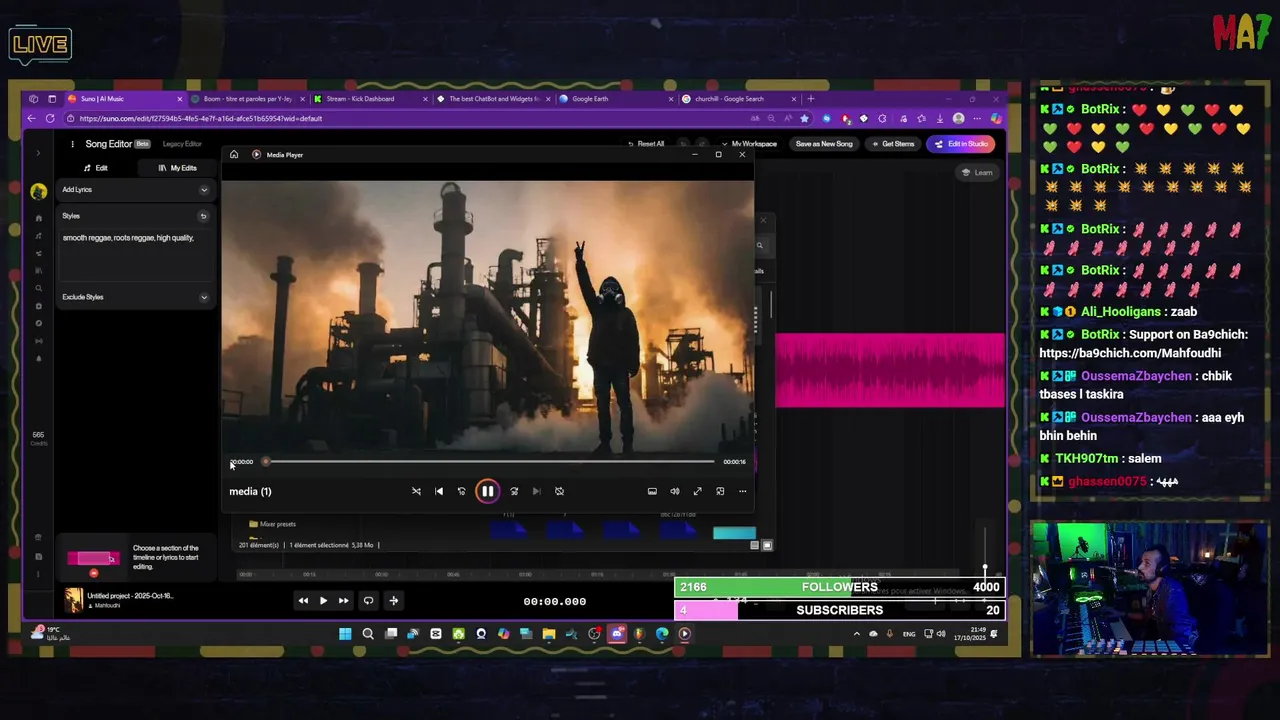Open the taskbar weather widget

pos(48,633)
